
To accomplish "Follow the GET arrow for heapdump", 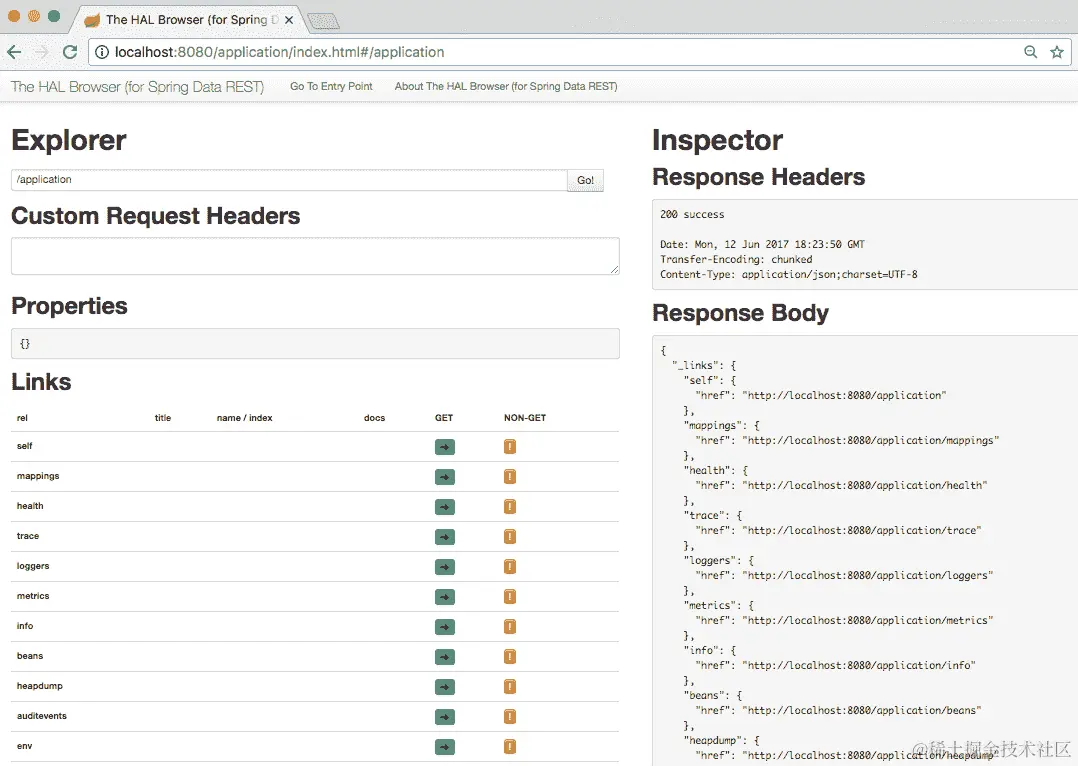I will [445, 687].
